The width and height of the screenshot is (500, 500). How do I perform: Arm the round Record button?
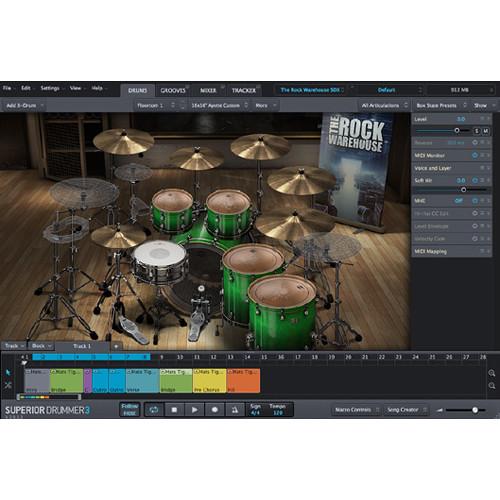[x=215, y=410]
